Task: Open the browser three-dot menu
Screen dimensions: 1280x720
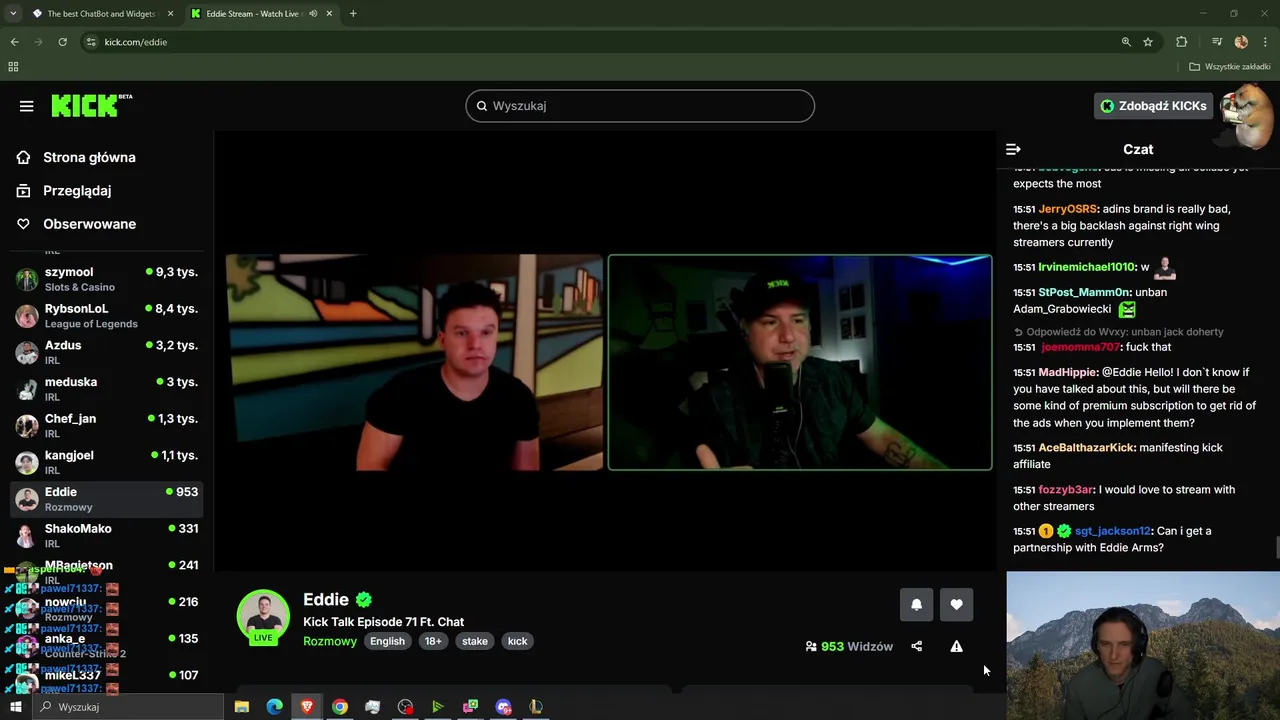Action: pyautogui.click(x=1266, y=42)
